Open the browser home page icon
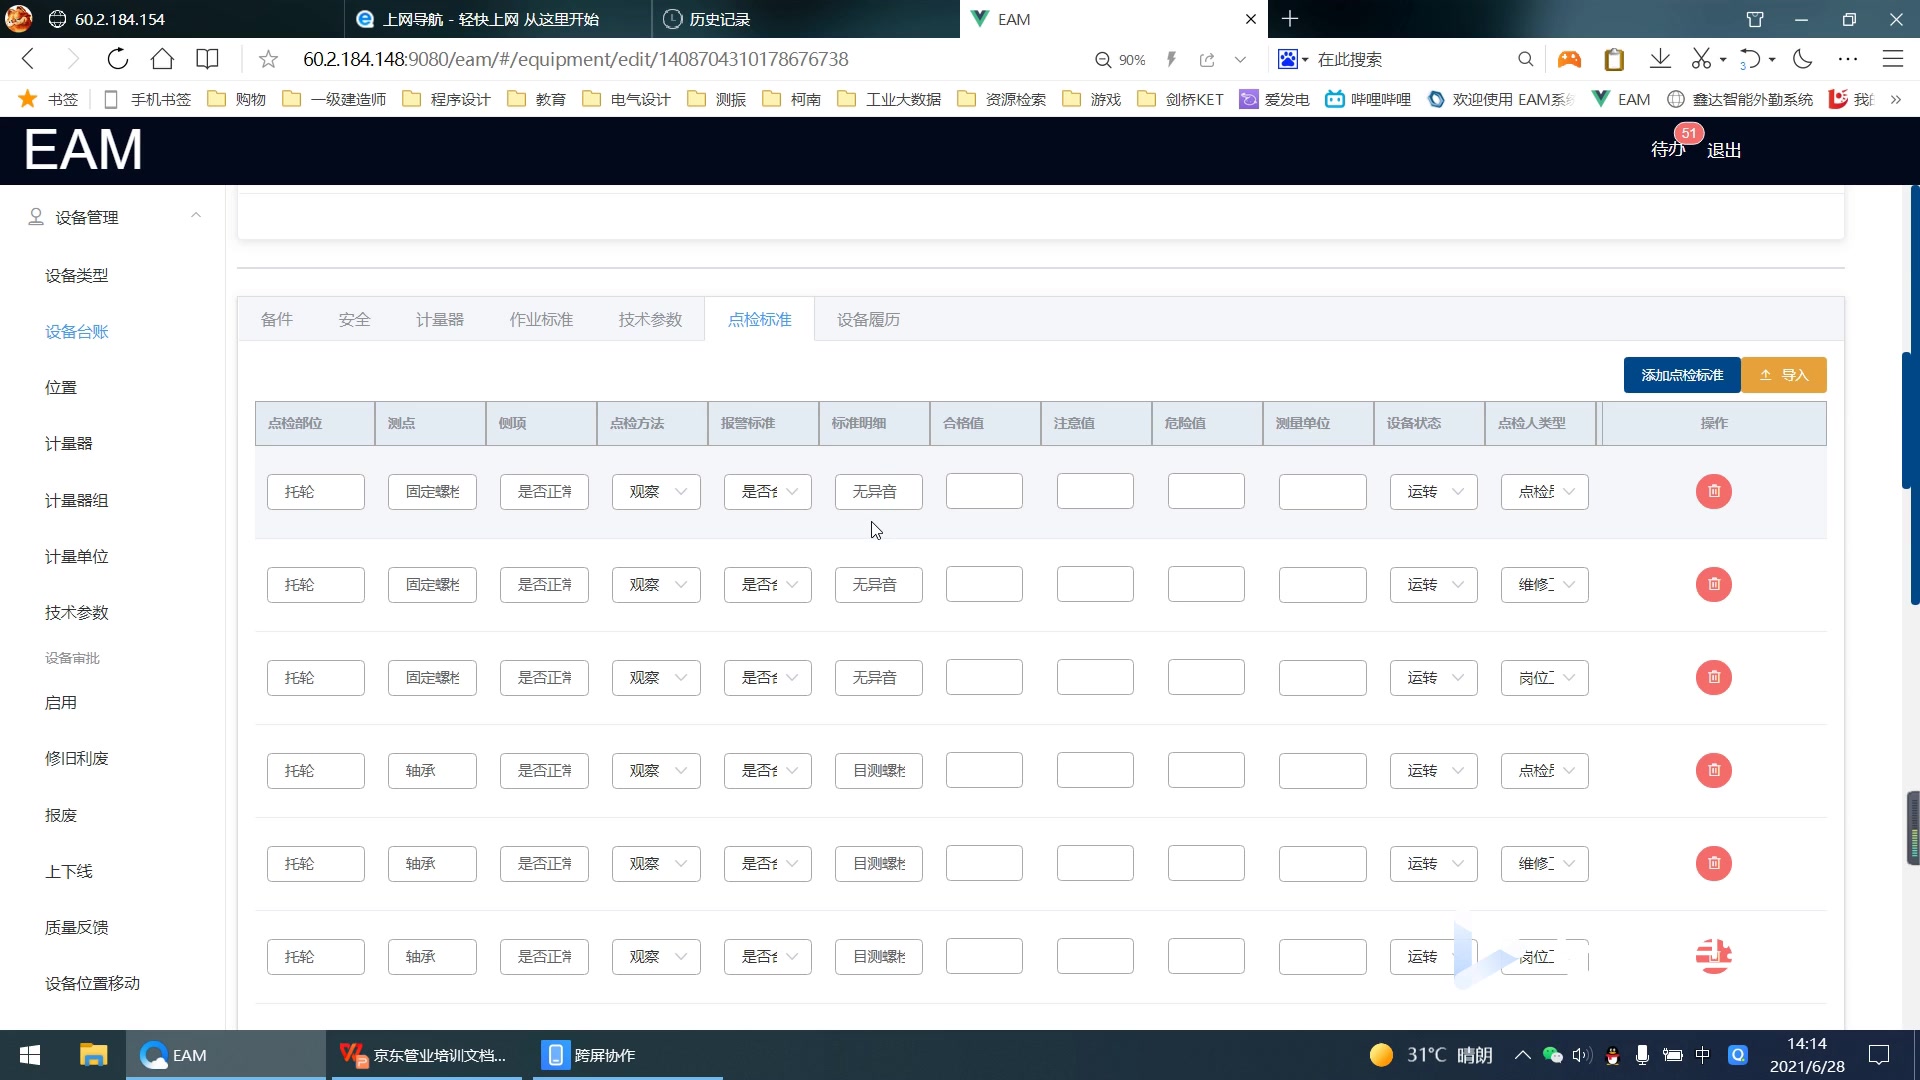Viewport: 1920px width, 1080px height. [162, 59]
